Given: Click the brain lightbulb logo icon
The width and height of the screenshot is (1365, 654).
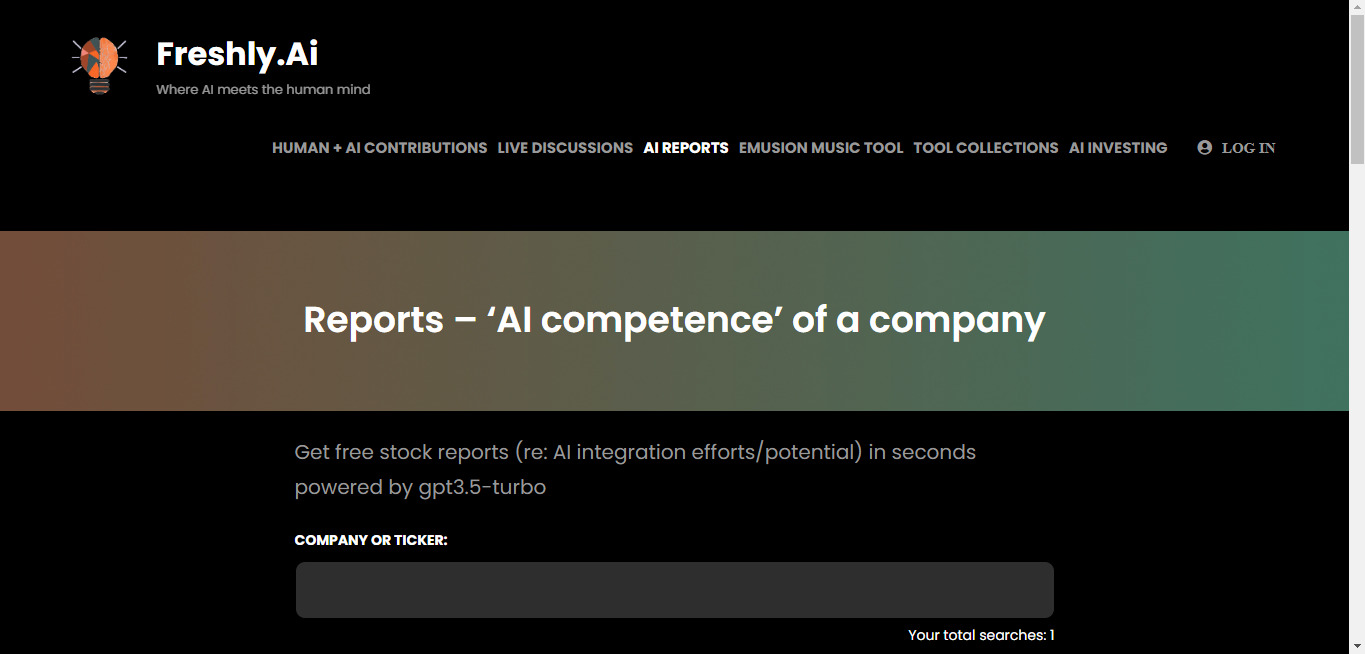Looking at the screenshot, I should click(x=99, y=65).
